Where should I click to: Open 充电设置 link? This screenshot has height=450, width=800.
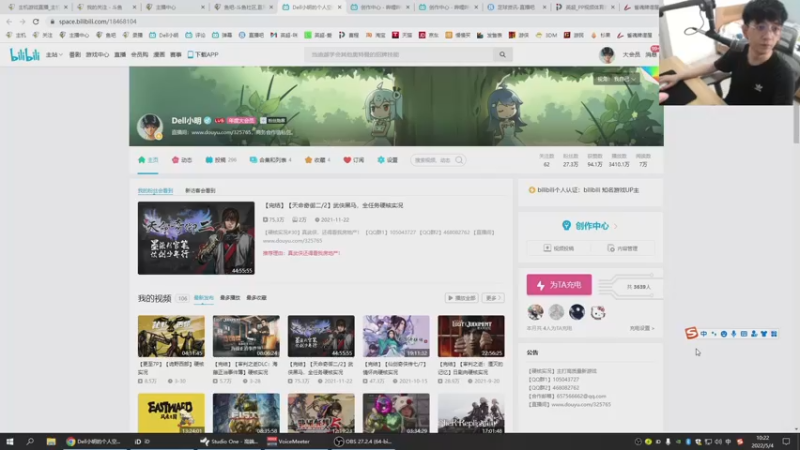coord(641,329)
